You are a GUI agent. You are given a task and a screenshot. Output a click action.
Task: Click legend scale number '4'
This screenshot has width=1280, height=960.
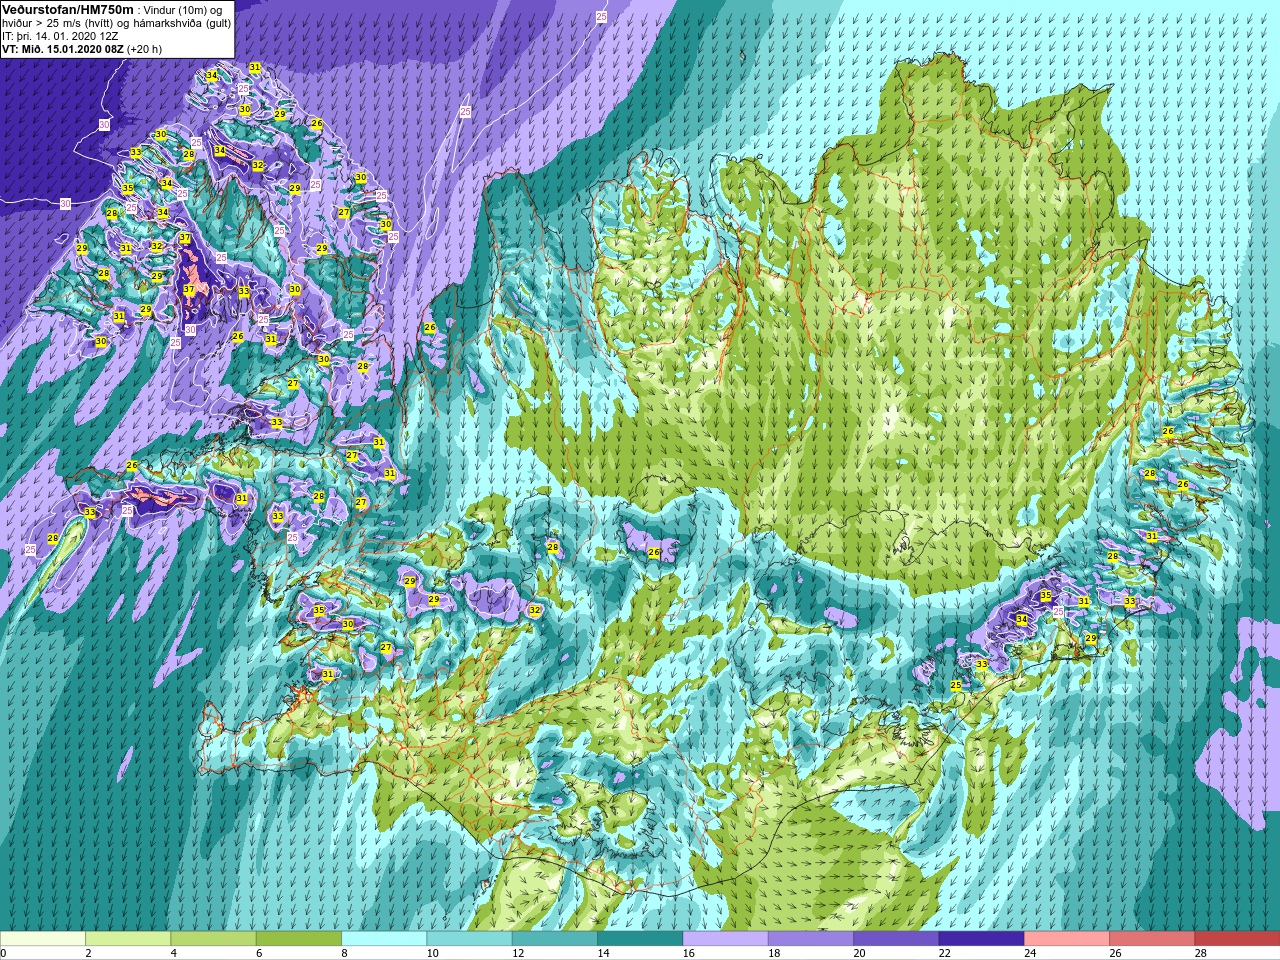pyautogui.click(x=174, y=953)
